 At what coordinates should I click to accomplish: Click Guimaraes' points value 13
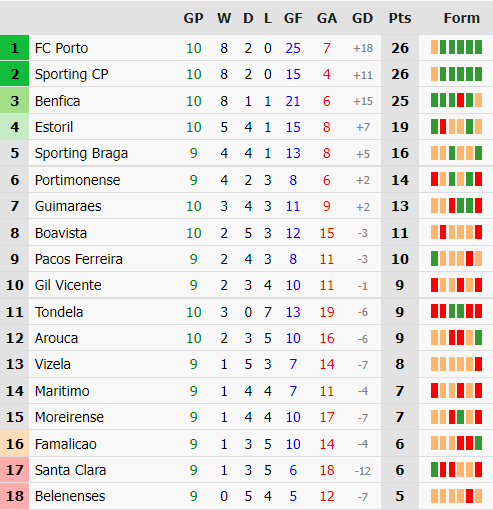pyautogui.click(x=400, y=206)
